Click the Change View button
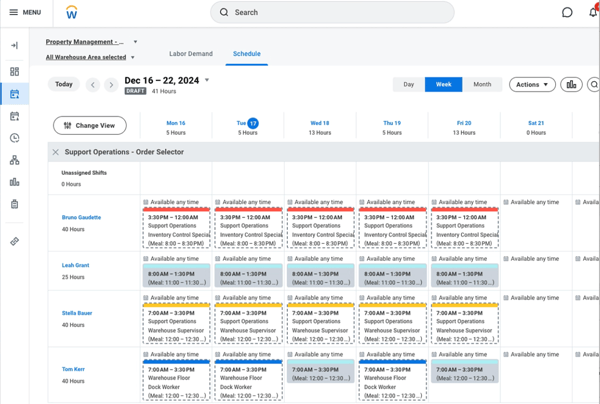This screenshot has height=404, width=600. point(89,126)
